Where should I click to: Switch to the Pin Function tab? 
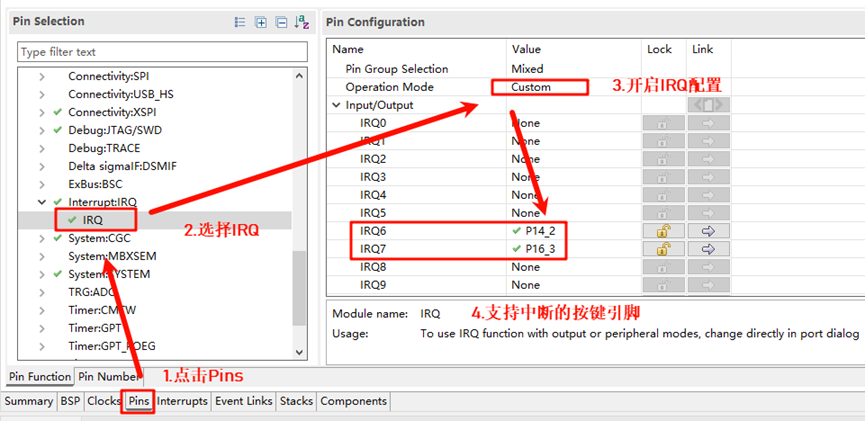(40, 377)
